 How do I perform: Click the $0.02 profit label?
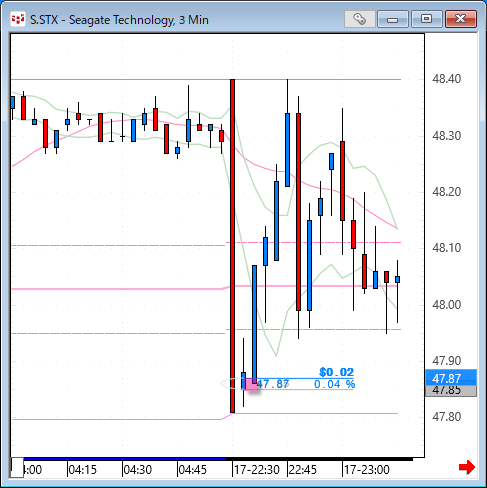pos(336,372)
